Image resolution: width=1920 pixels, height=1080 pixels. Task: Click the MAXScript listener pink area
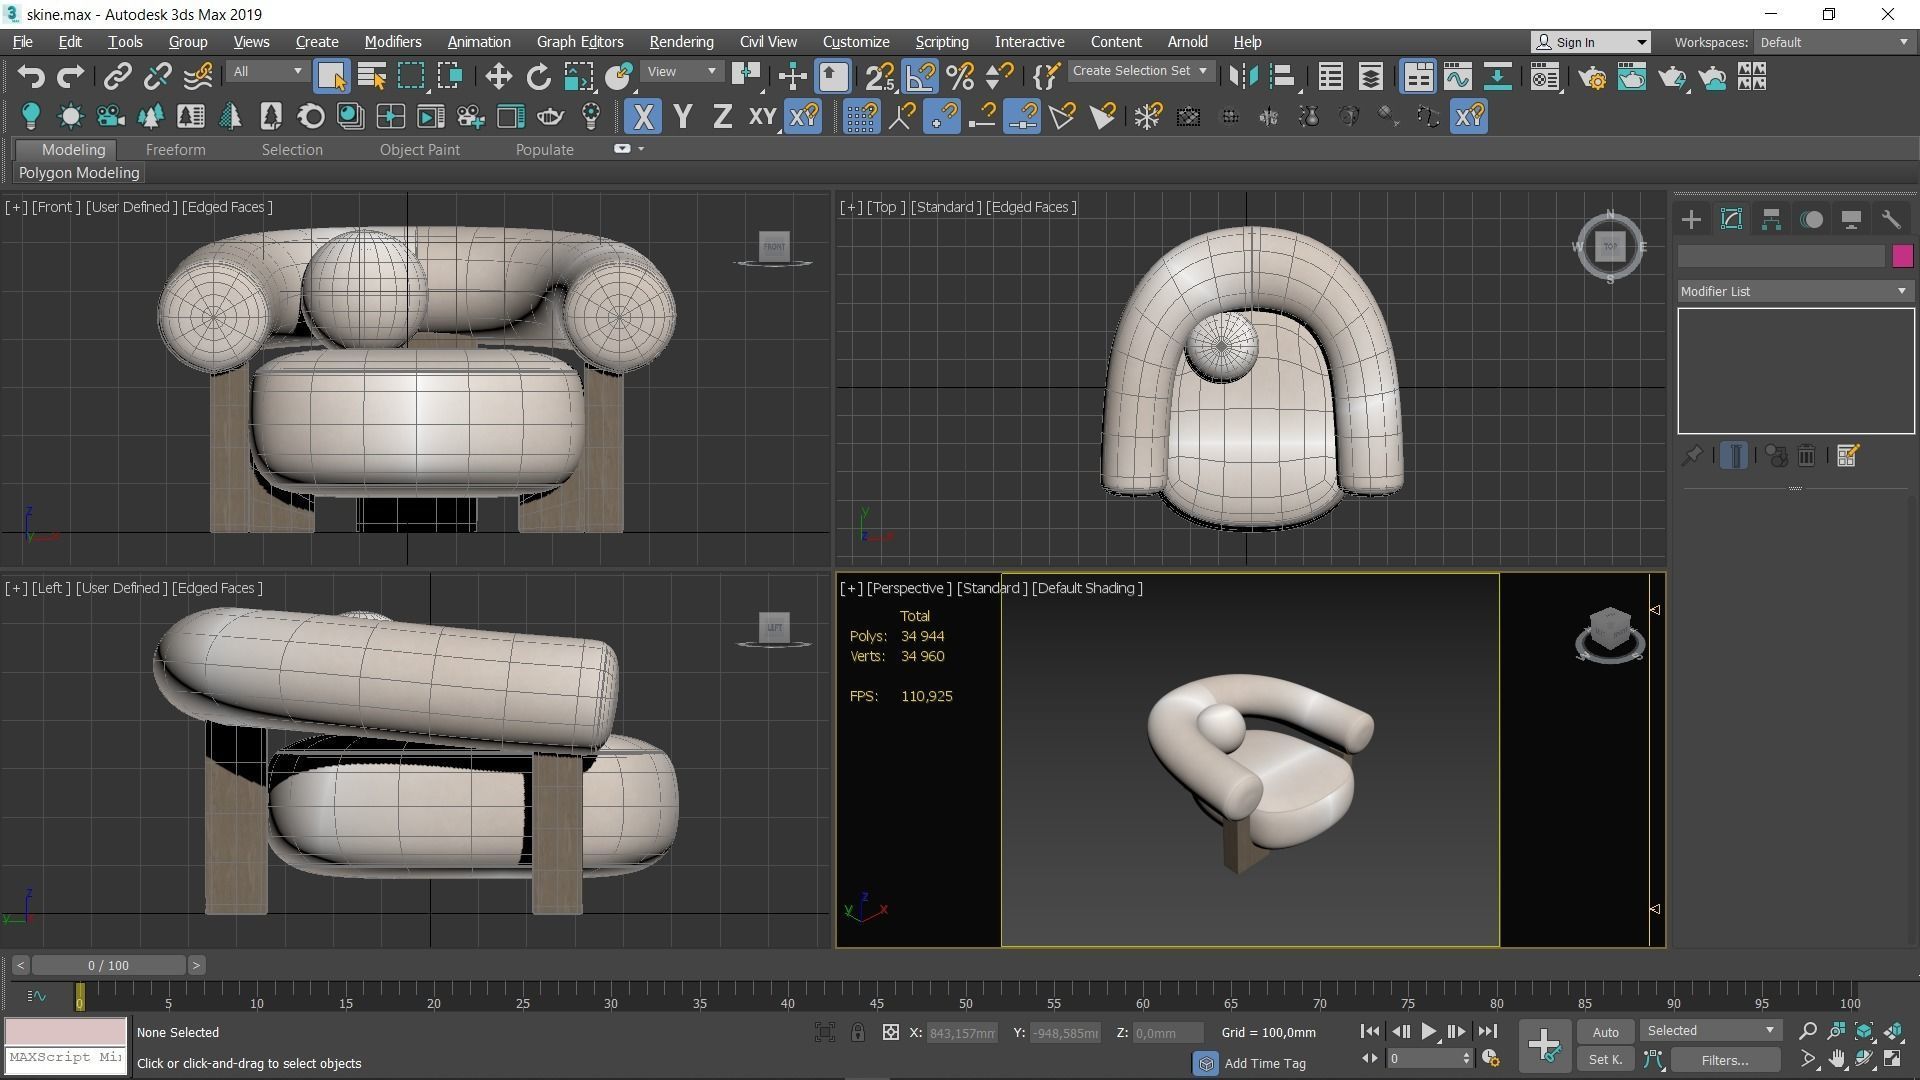[66, 1031]
